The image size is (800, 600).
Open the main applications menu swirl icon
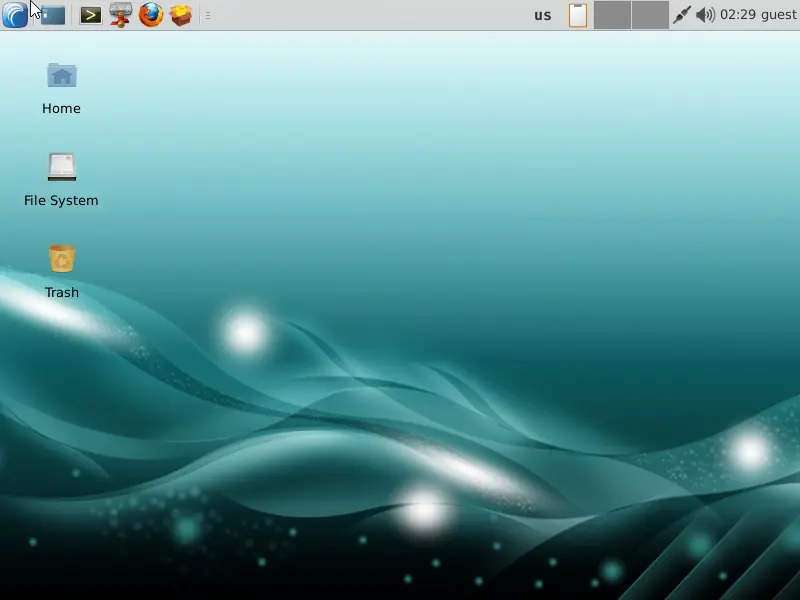[x=15, y=15]
